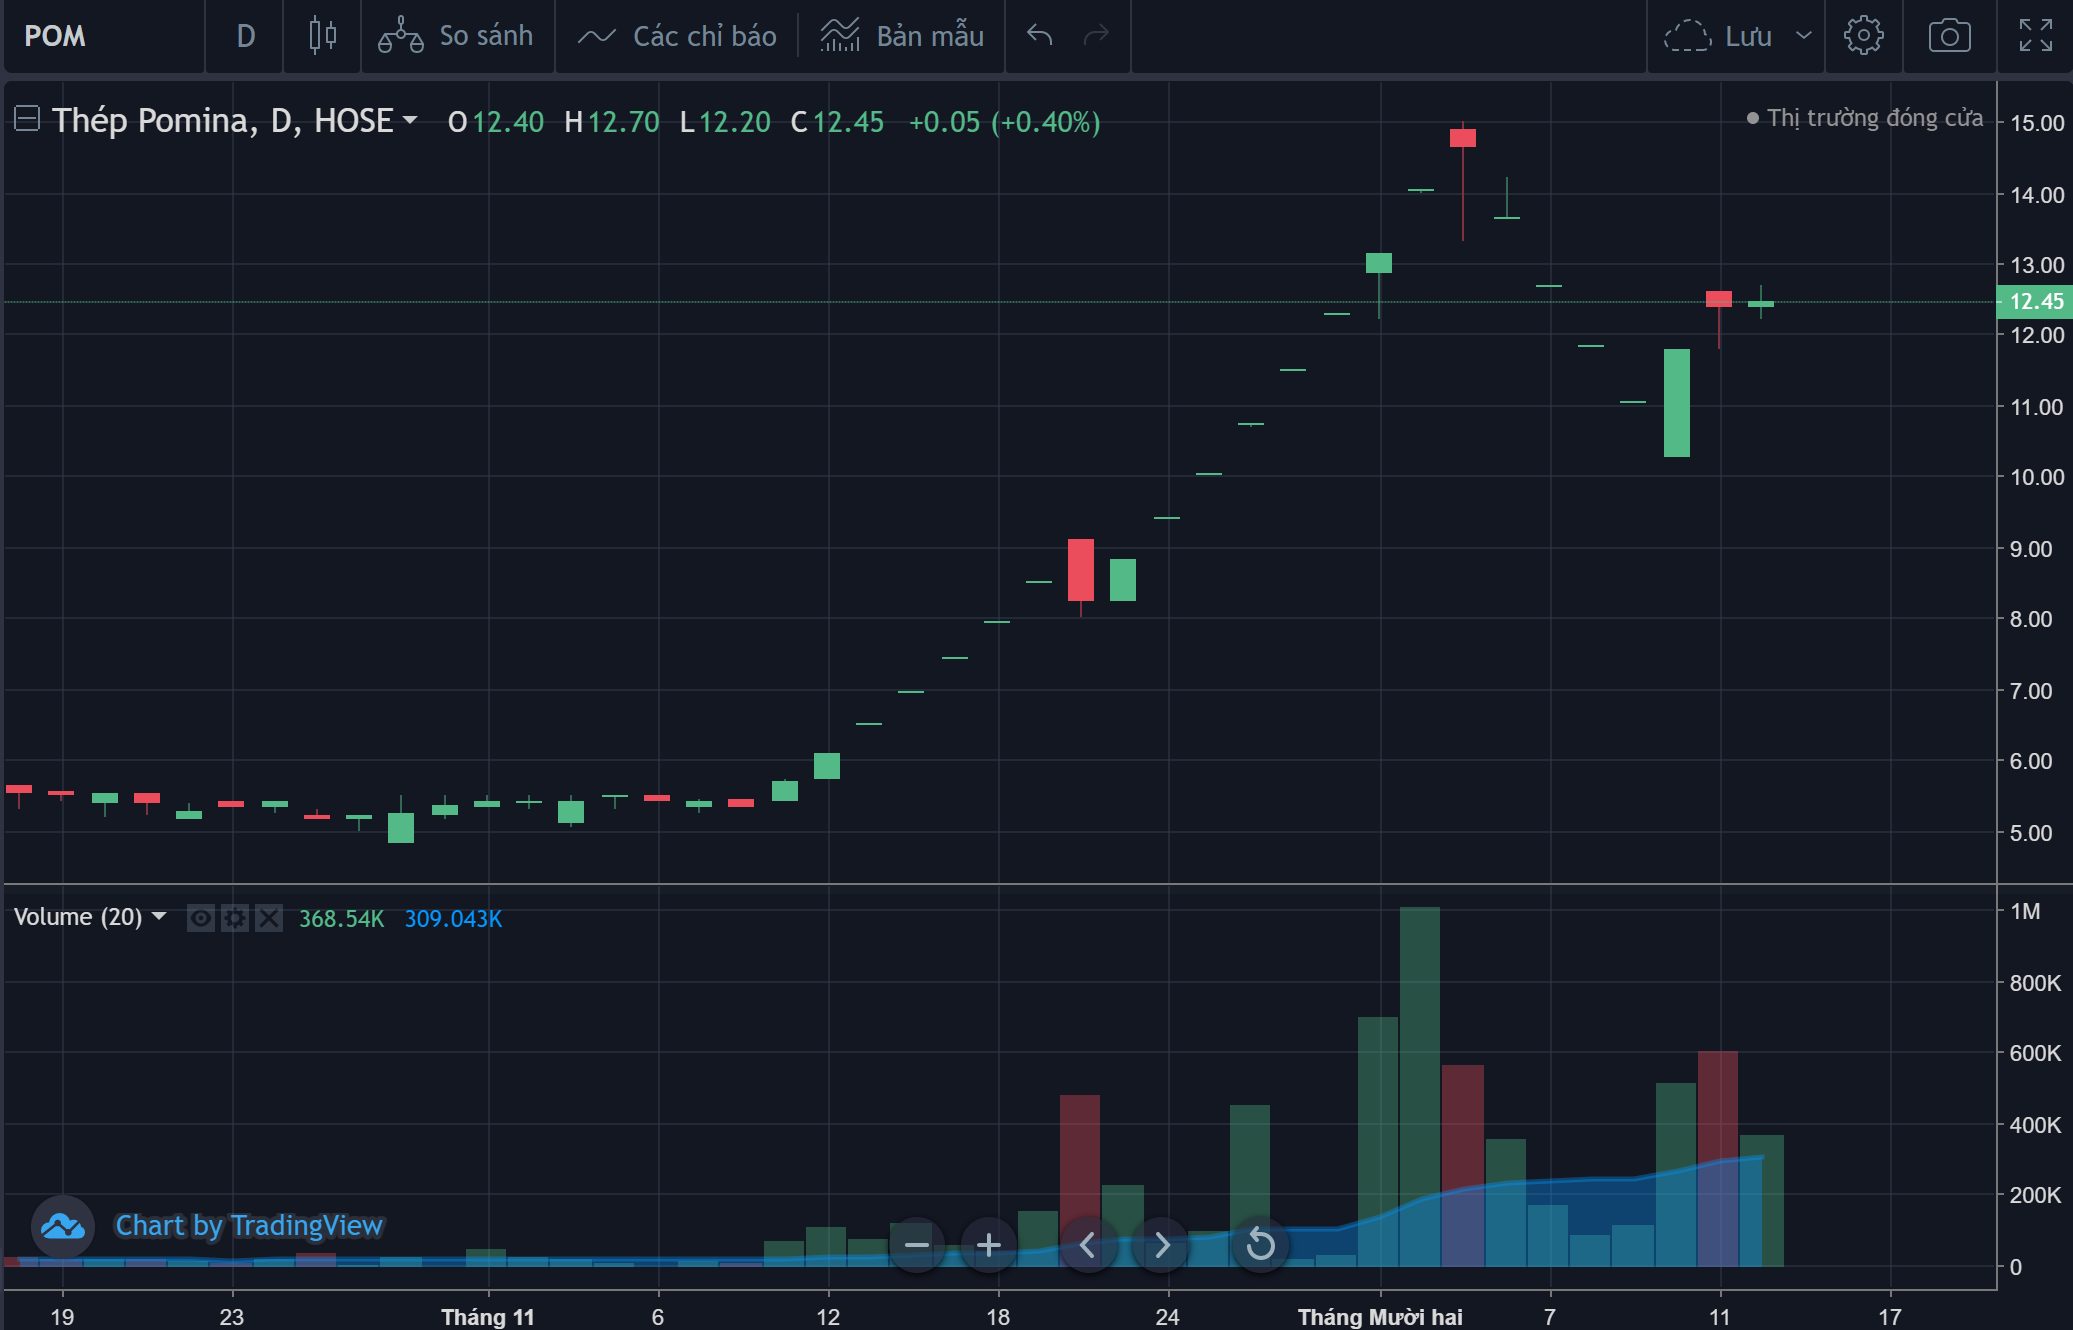Hide the Volume indicator with eye icon
The height and width of the screenshot is (1330, 2073).
click(x=201, y=918)
